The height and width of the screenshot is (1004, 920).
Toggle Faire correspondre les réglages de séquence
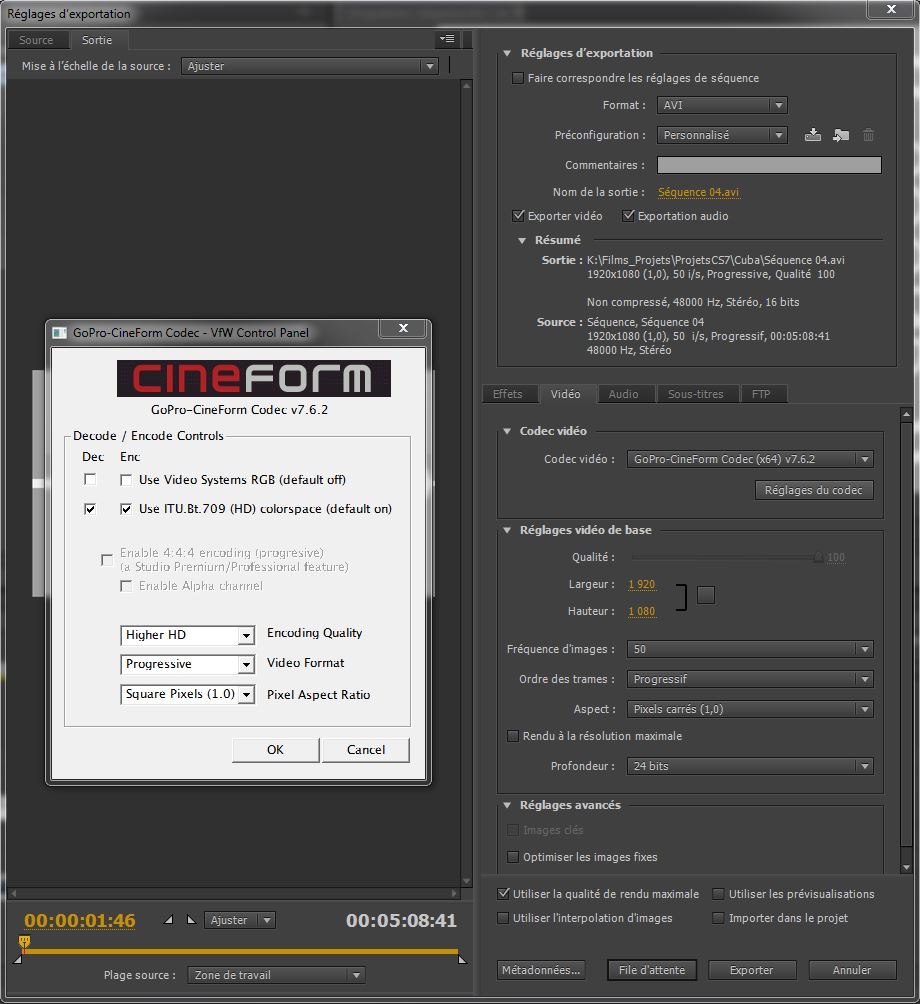coord(518,78)
